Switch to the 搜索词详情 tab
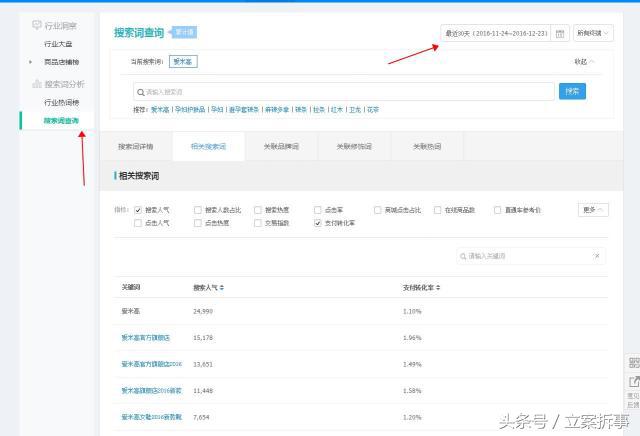 136,147
